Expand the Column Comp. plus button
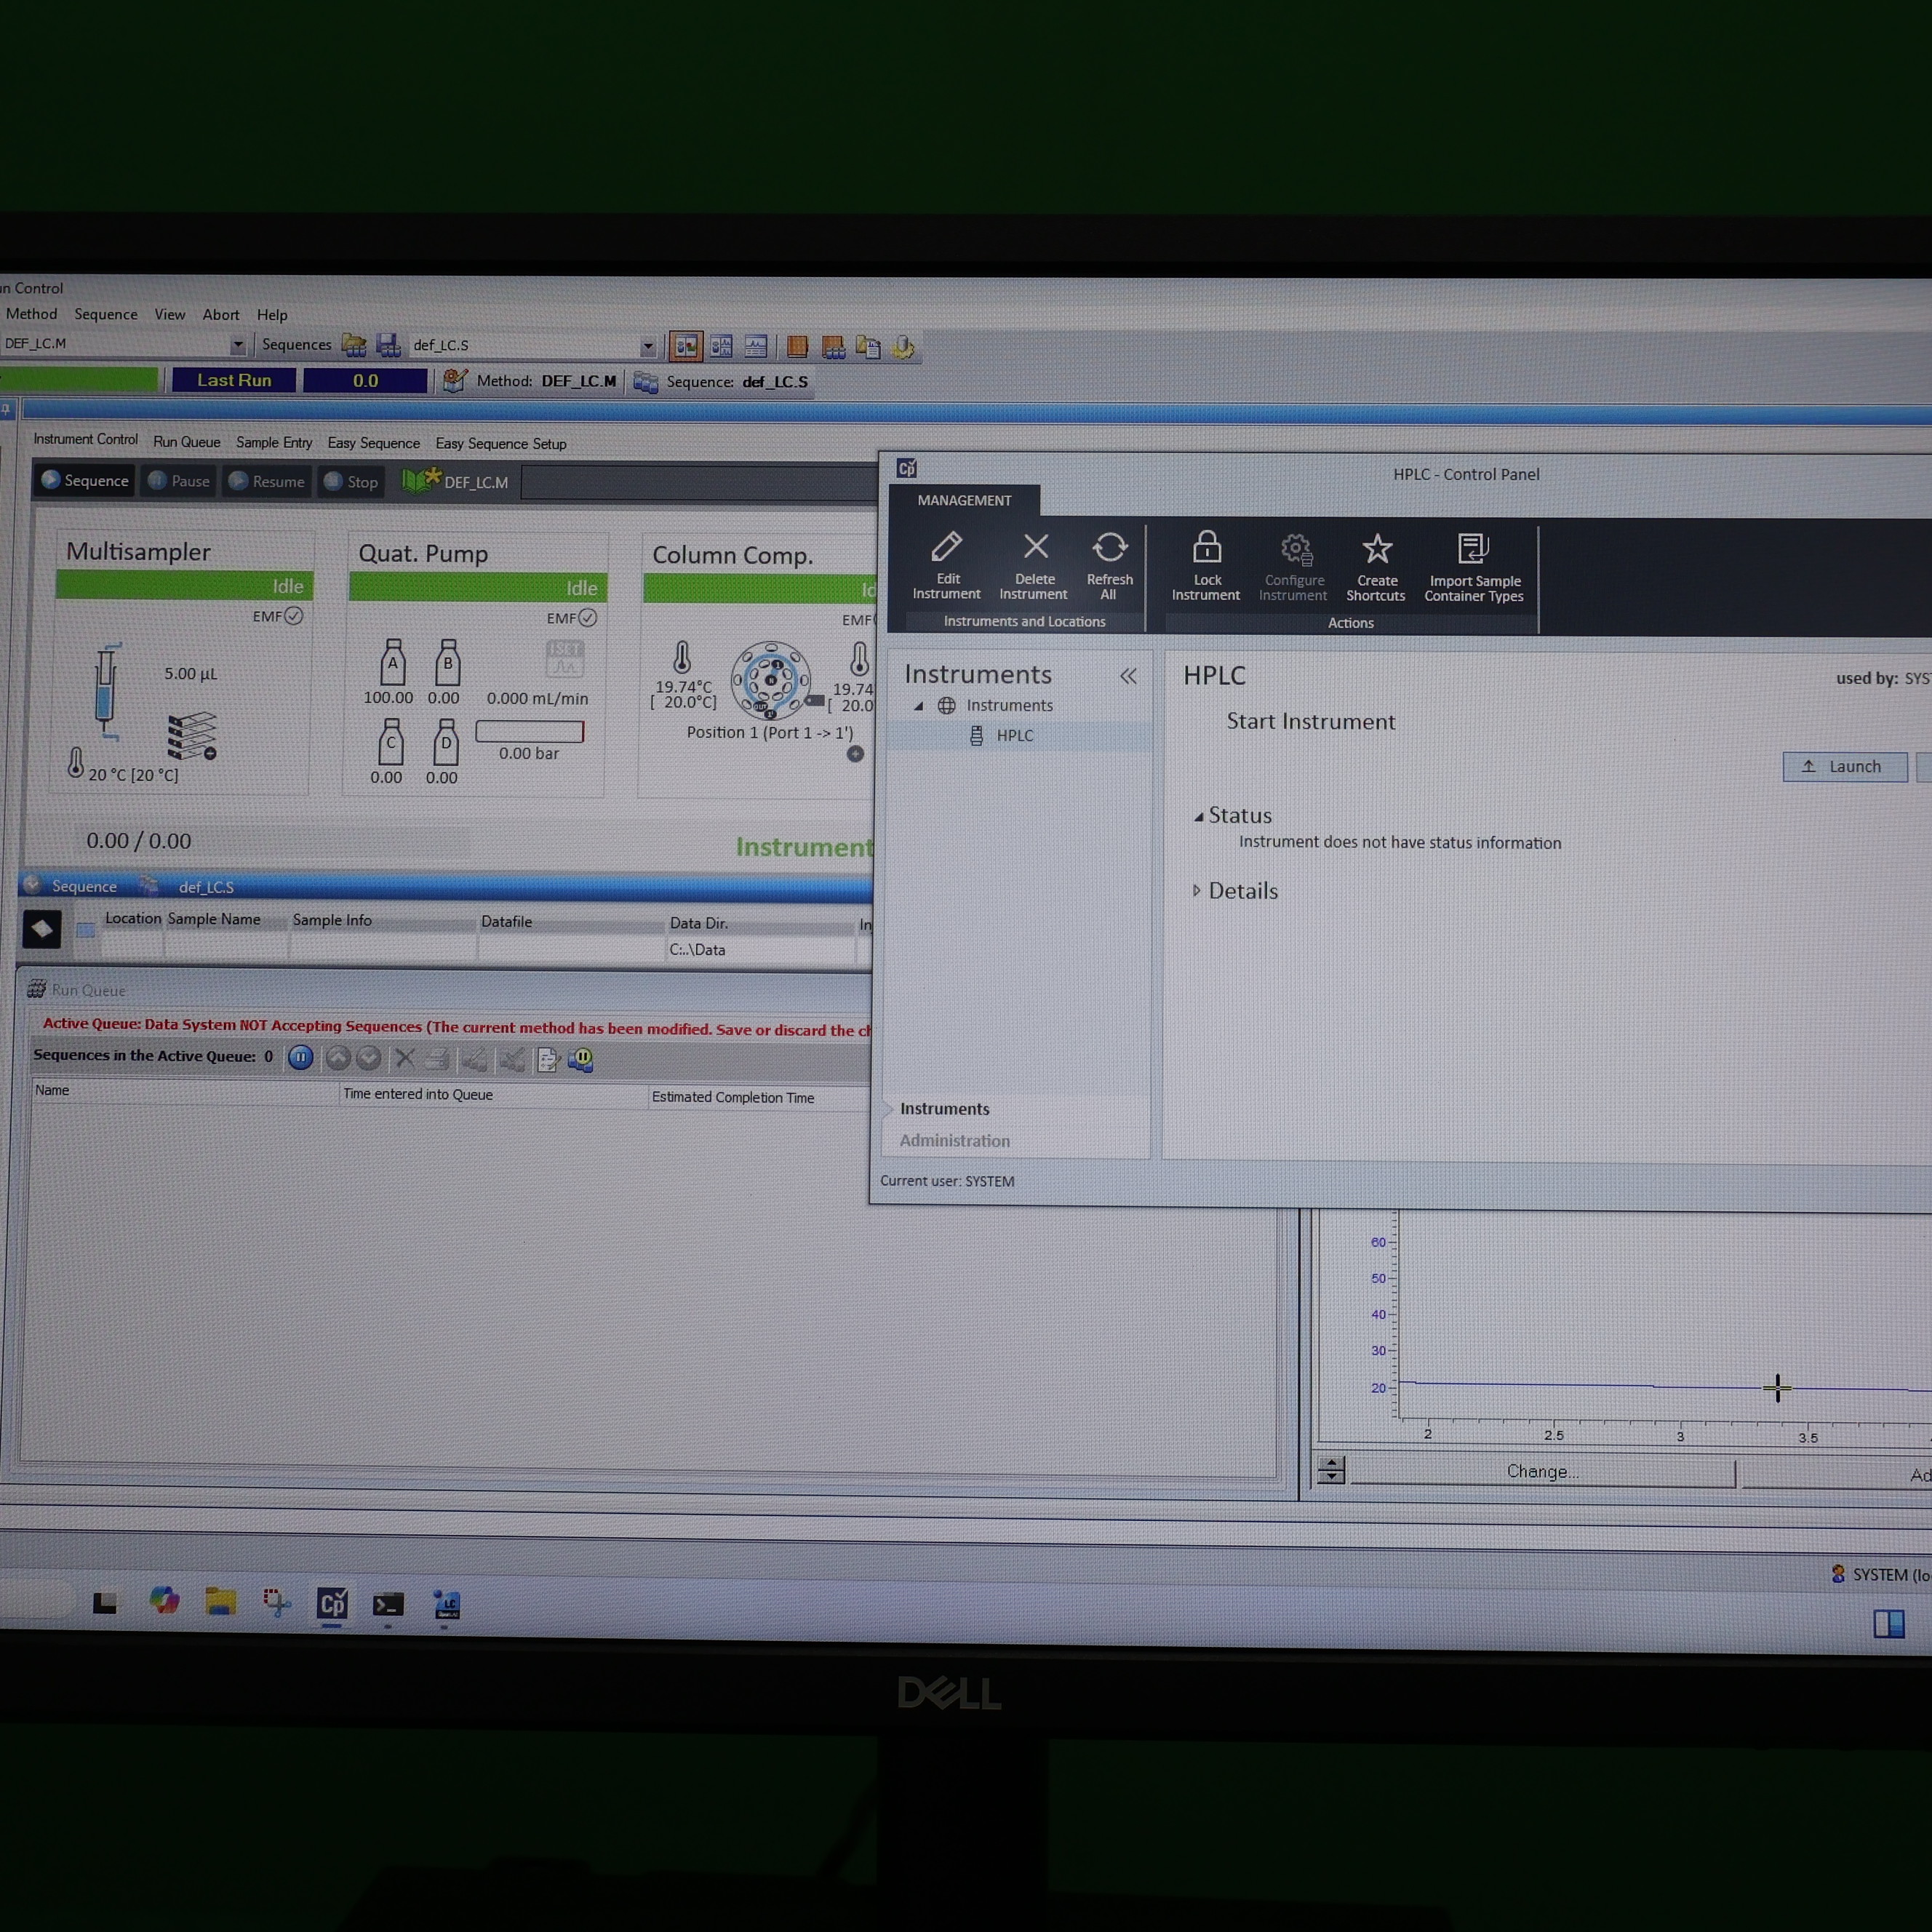Screen dimensions: 1932x1932 (x=855, y=754)
